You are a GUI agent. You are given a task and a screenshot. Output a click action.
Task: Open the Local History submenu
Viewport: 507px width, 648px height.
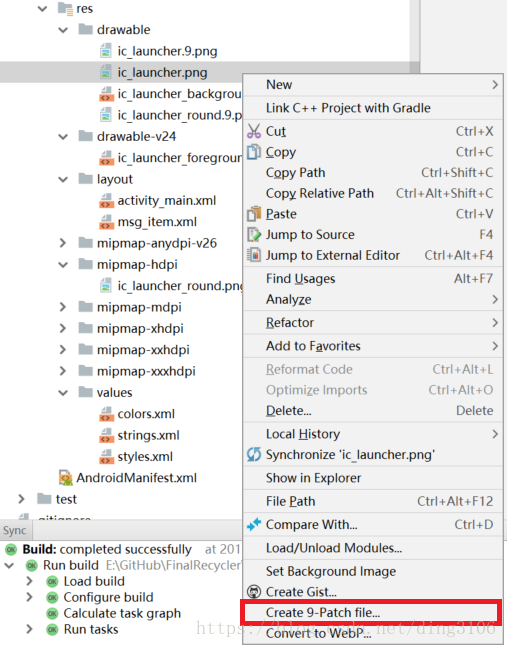(373, 434)
